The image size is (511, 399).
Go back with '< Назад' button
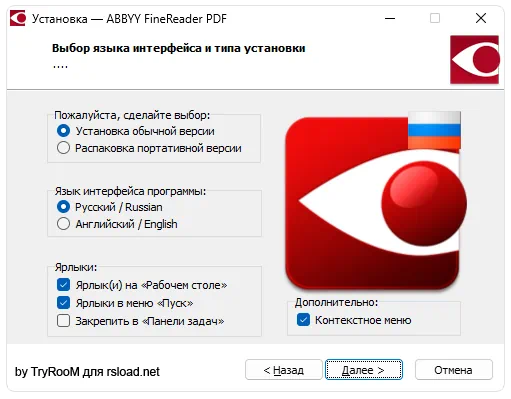pos(284,370)
